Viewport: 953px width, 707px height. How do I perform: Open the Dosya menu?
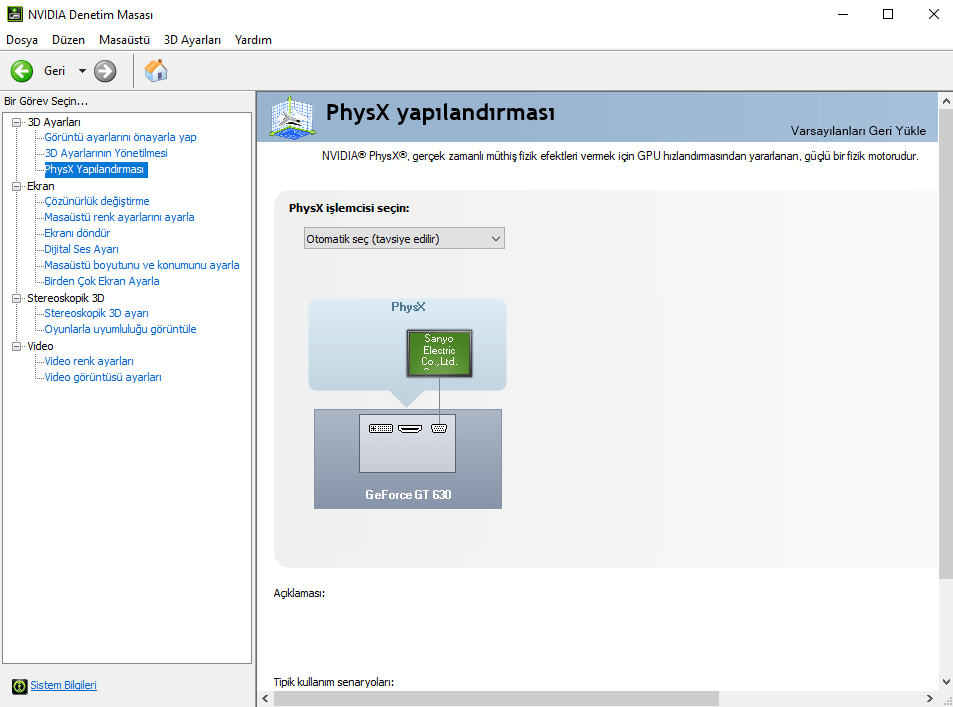[22, 40]
